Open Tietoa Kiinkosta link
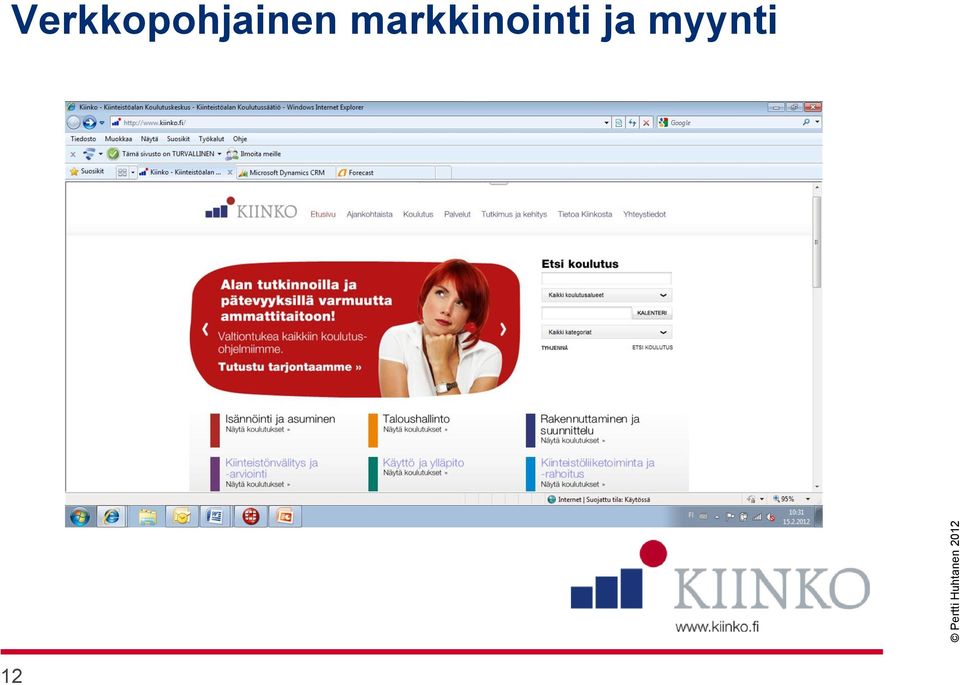This screenshot has width=960, height=685. (585, 214)
